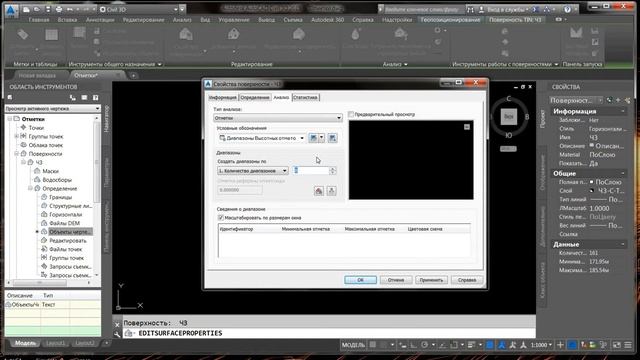640x360 pixels.
Task: Toggle the ortho mode status icon
Action: [414, 345]
